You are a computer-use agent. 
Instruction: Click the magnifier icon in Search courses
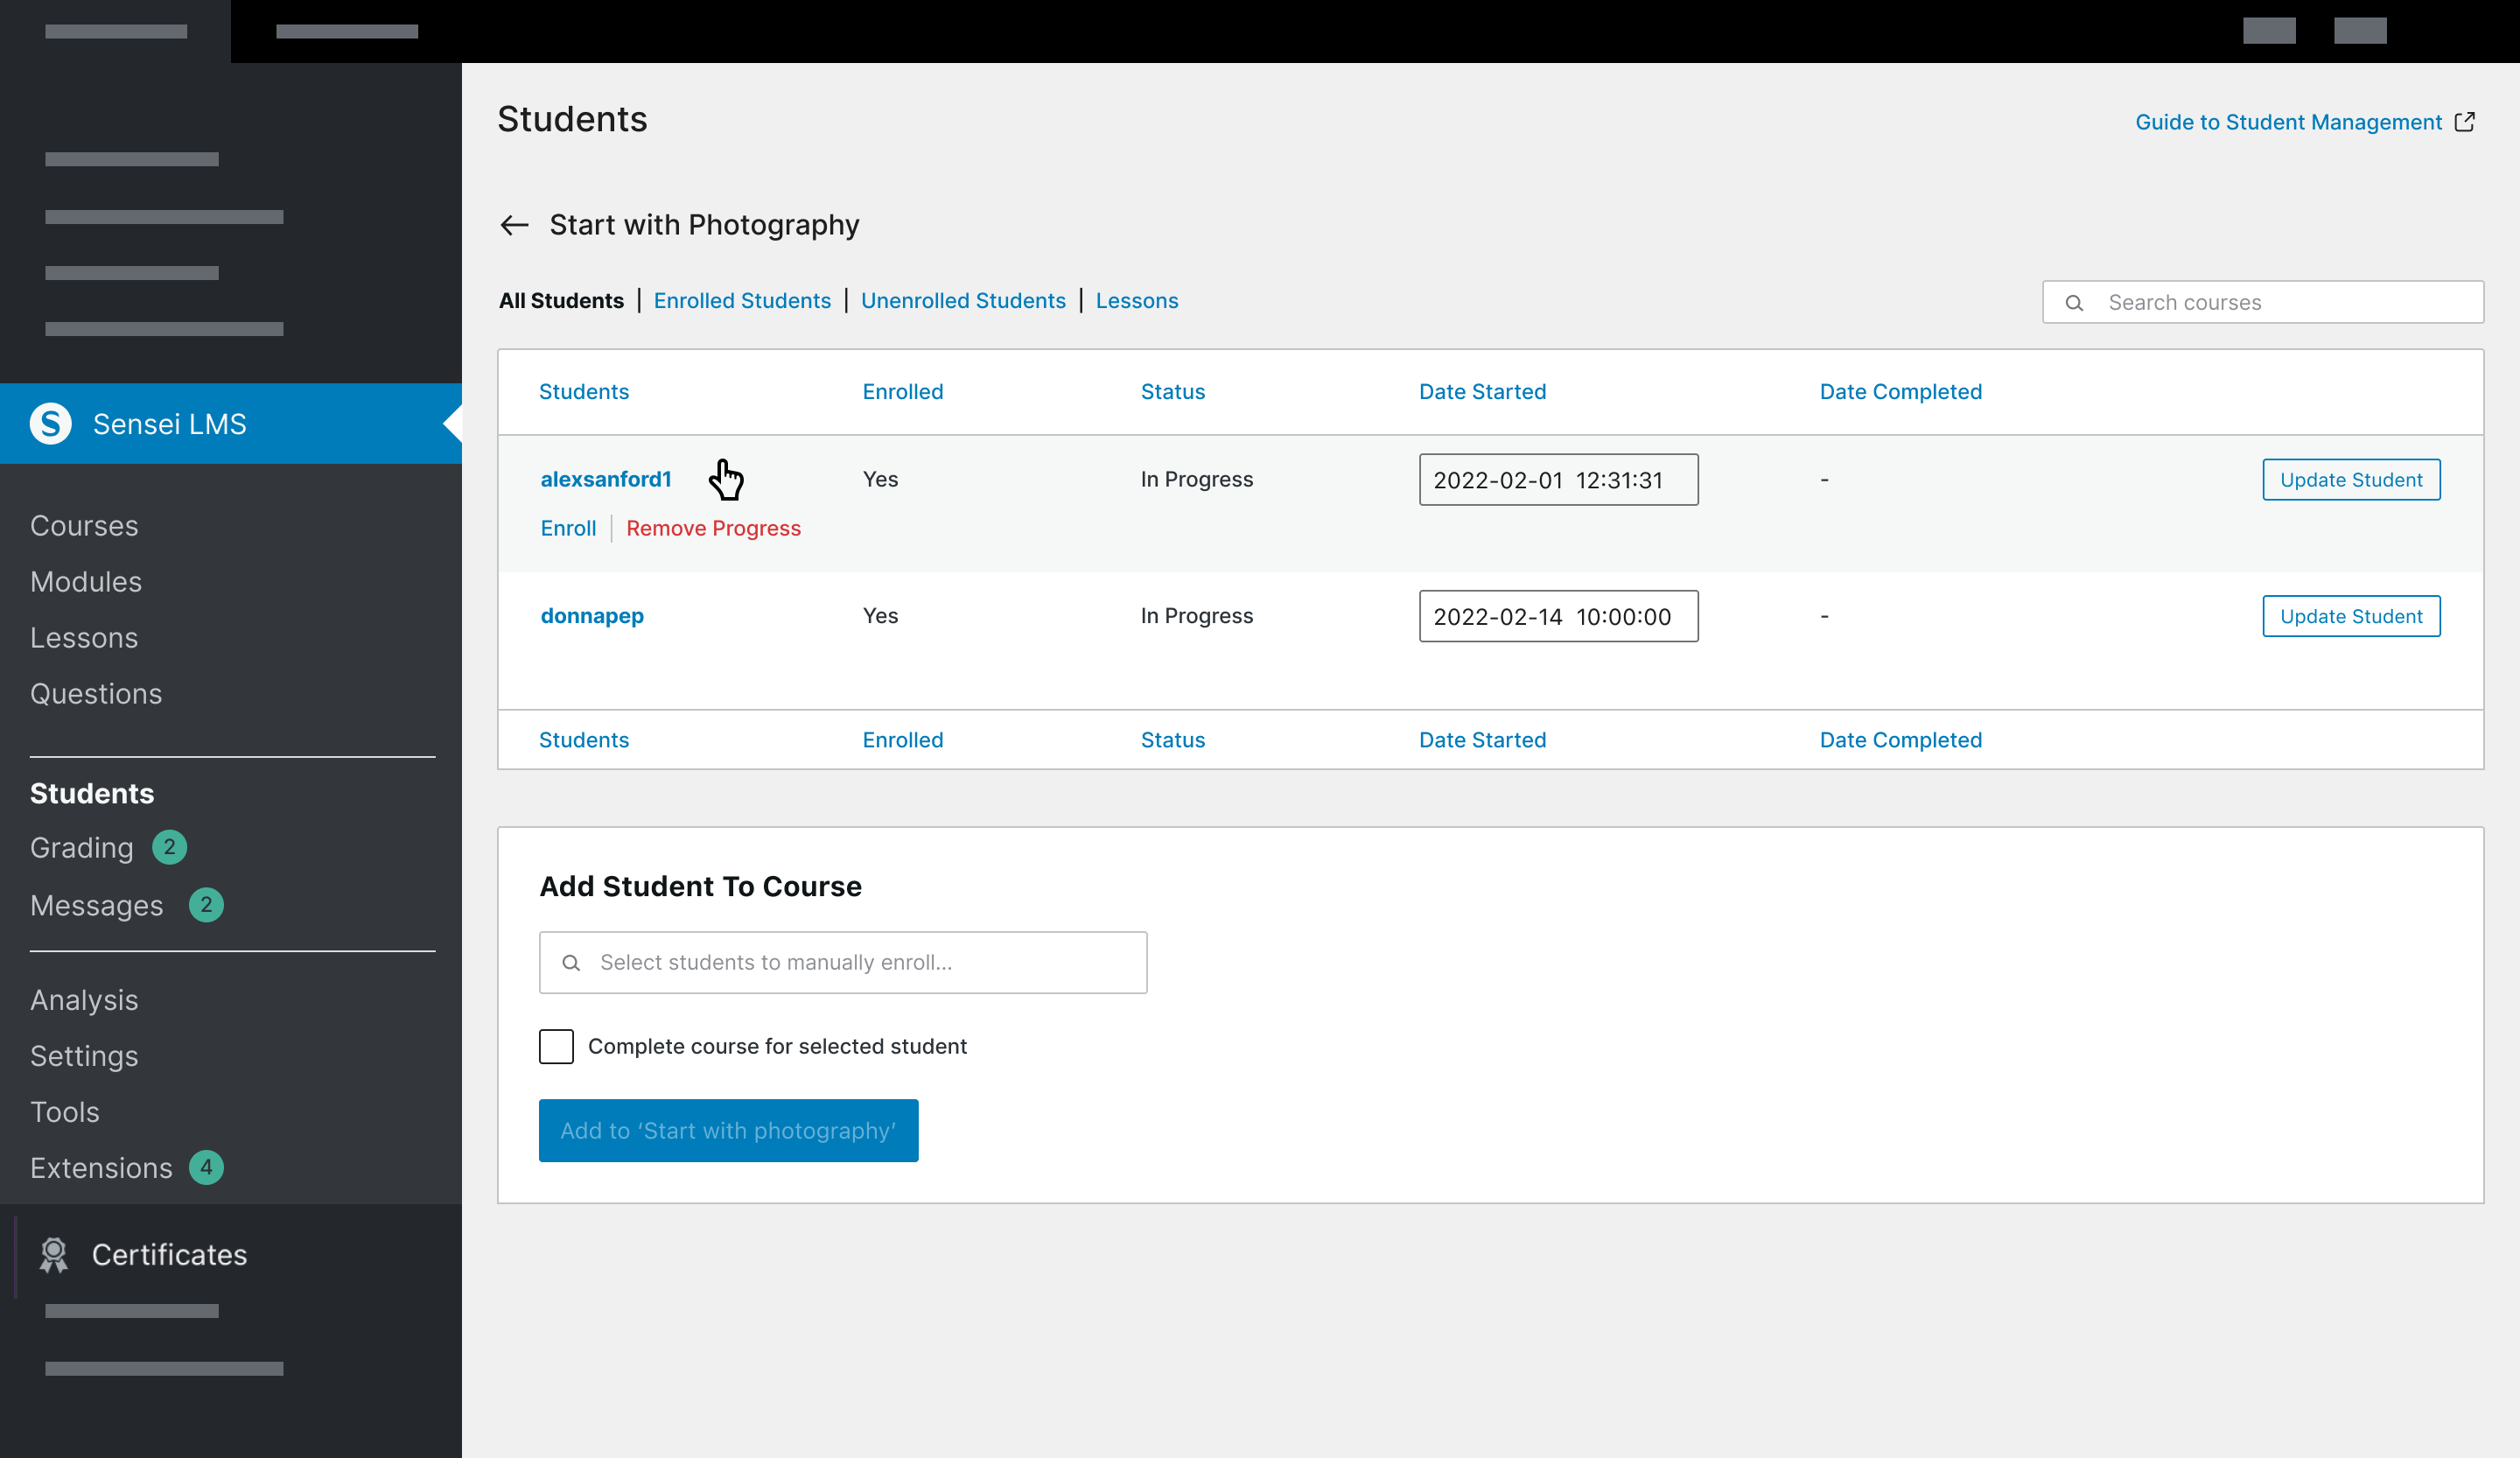pyautogui.click(x=2077, y=302)
